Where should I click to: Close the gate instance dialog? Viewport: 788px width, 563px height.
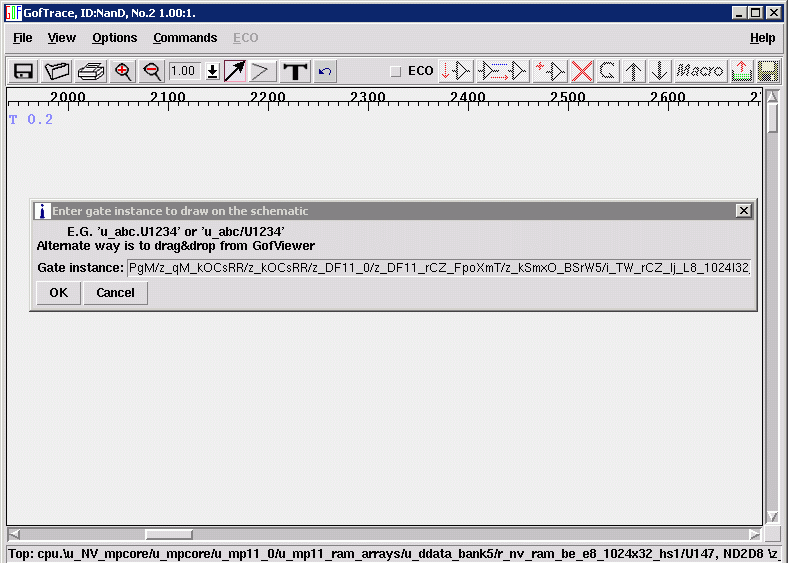743,211
